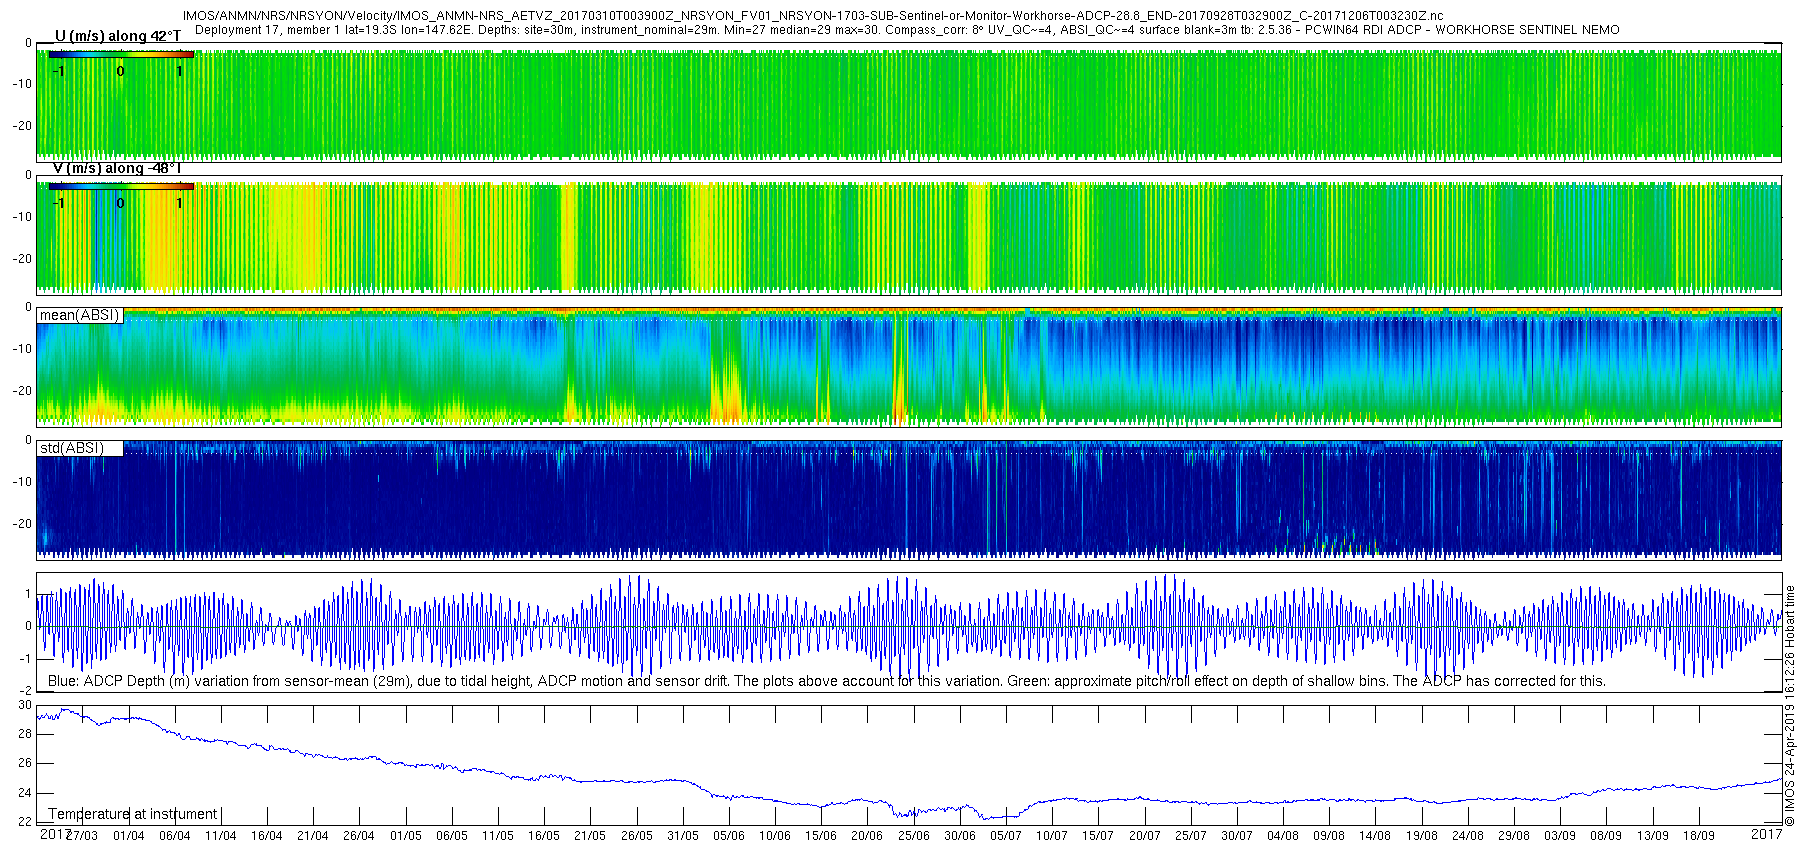
Task: Click the 11/04 date tick label
Action: pos(220,836)
